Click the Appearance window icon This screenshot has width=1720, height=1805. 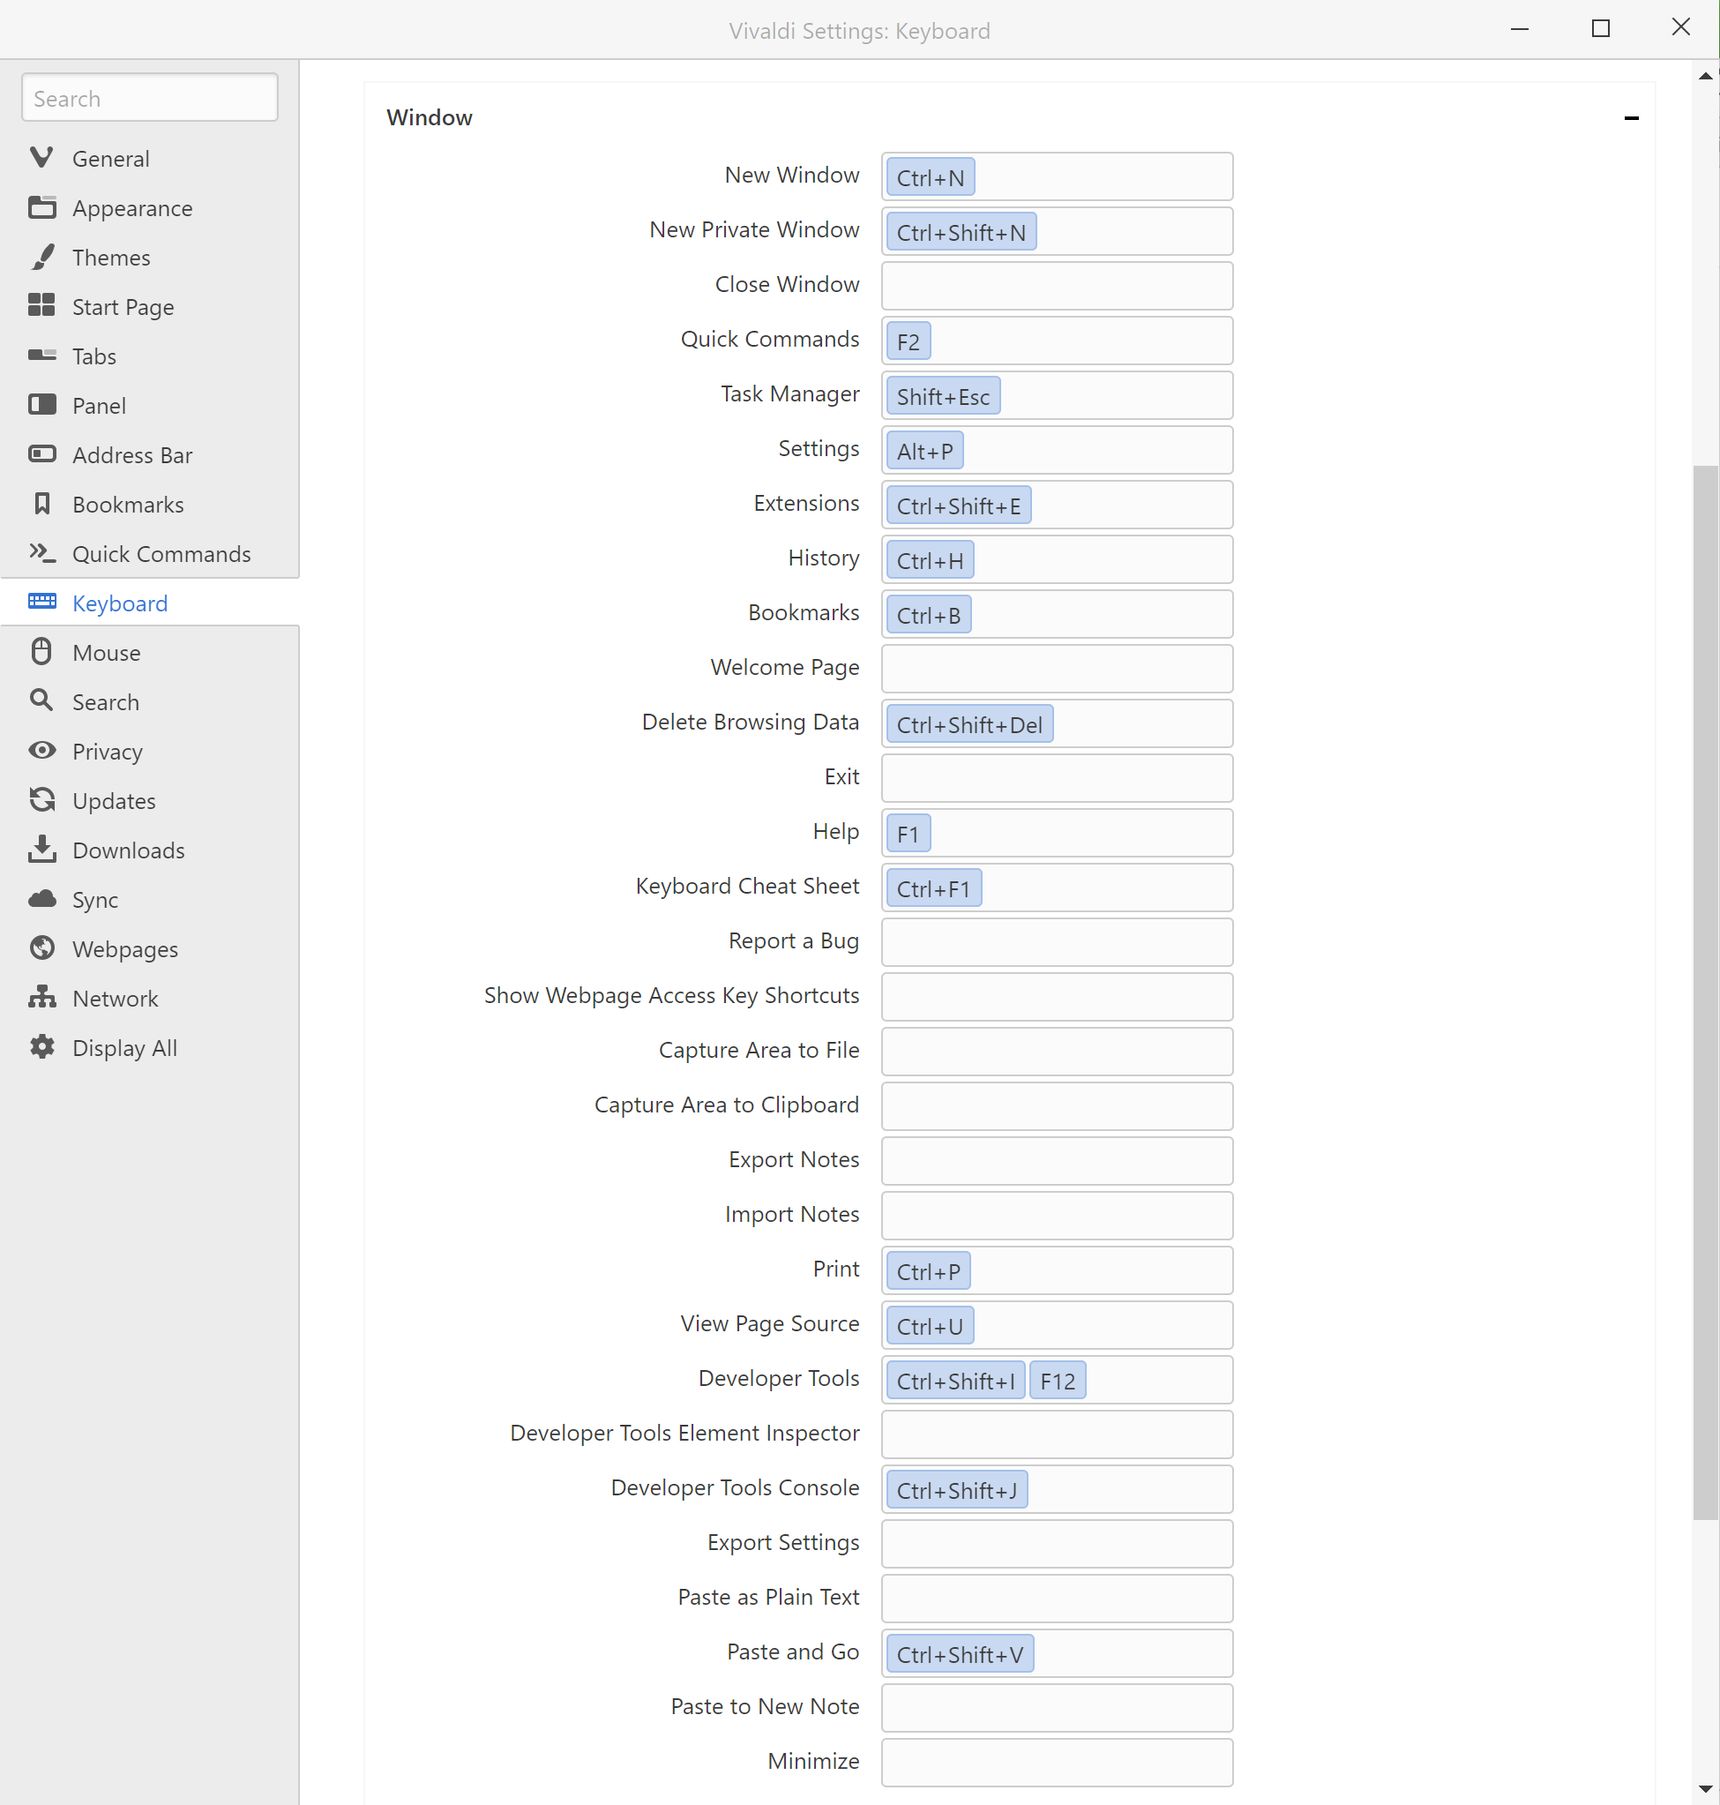click(x=42, y=207)
